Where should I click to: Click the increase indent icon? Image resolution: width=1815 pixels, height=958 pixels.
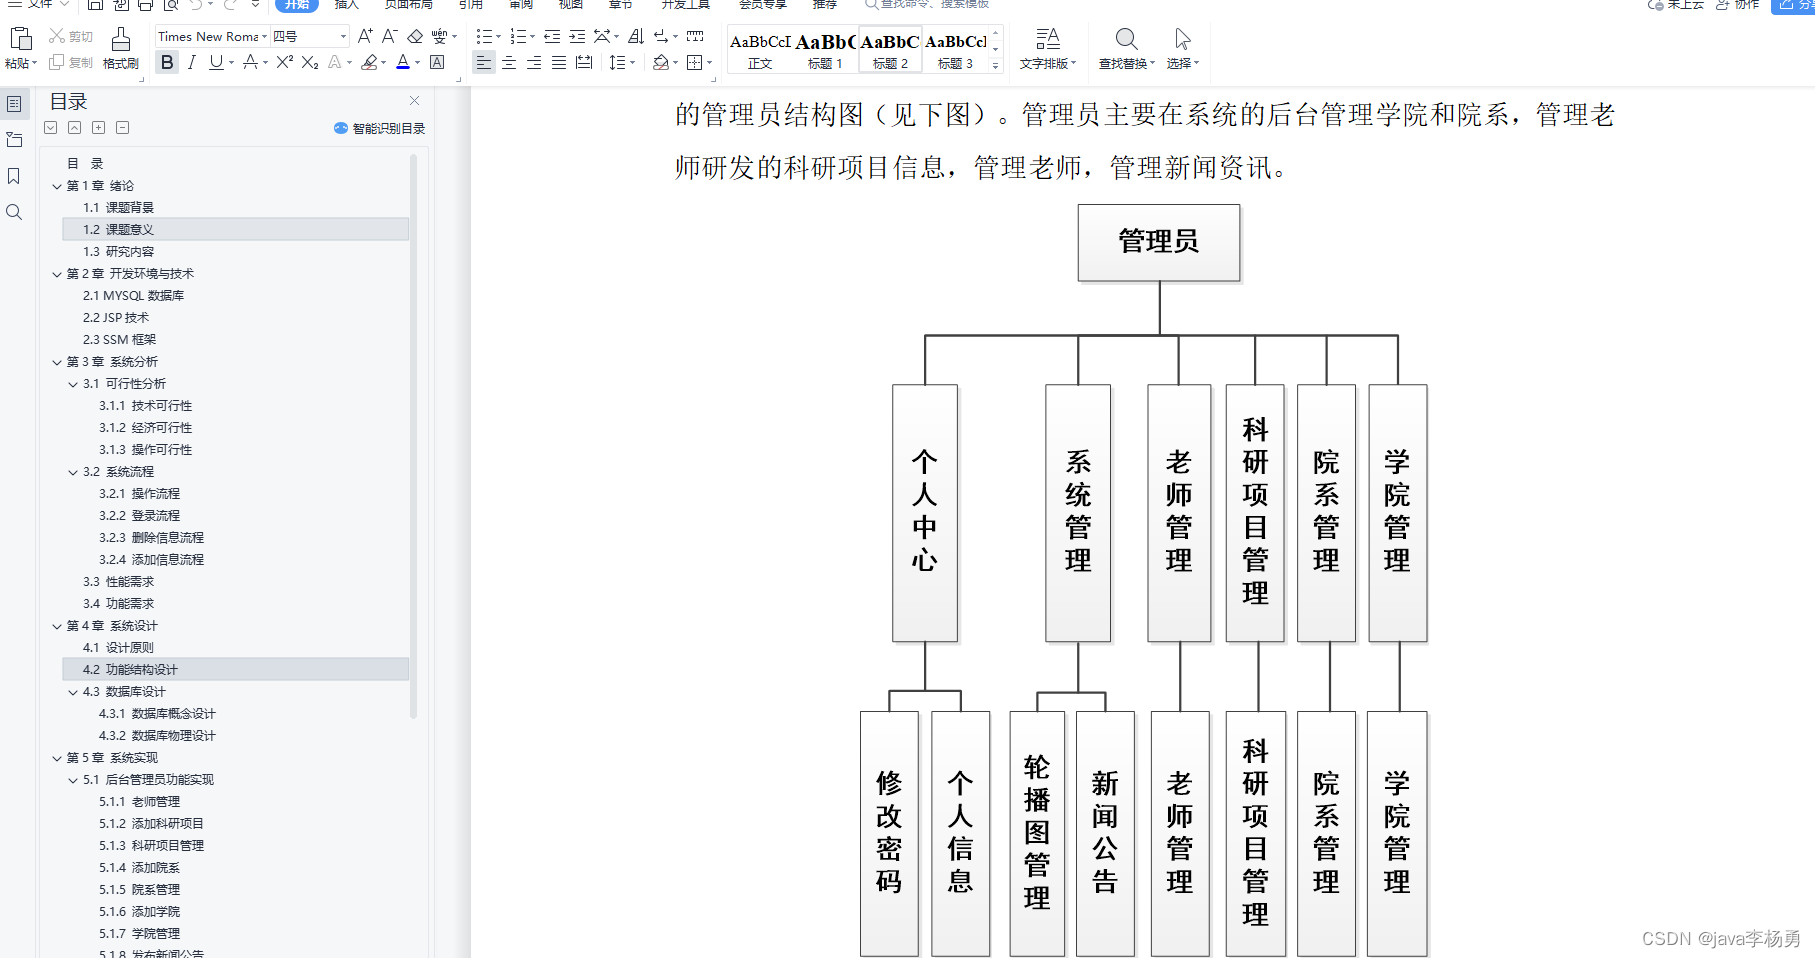coord(577,37)
